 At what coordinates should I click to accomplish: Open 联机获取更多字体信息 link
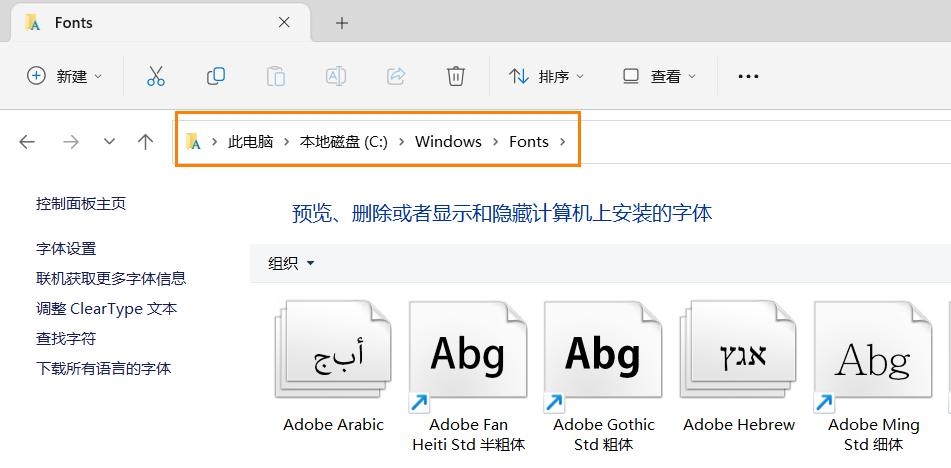pyautogui.click(x=111, y=278)
